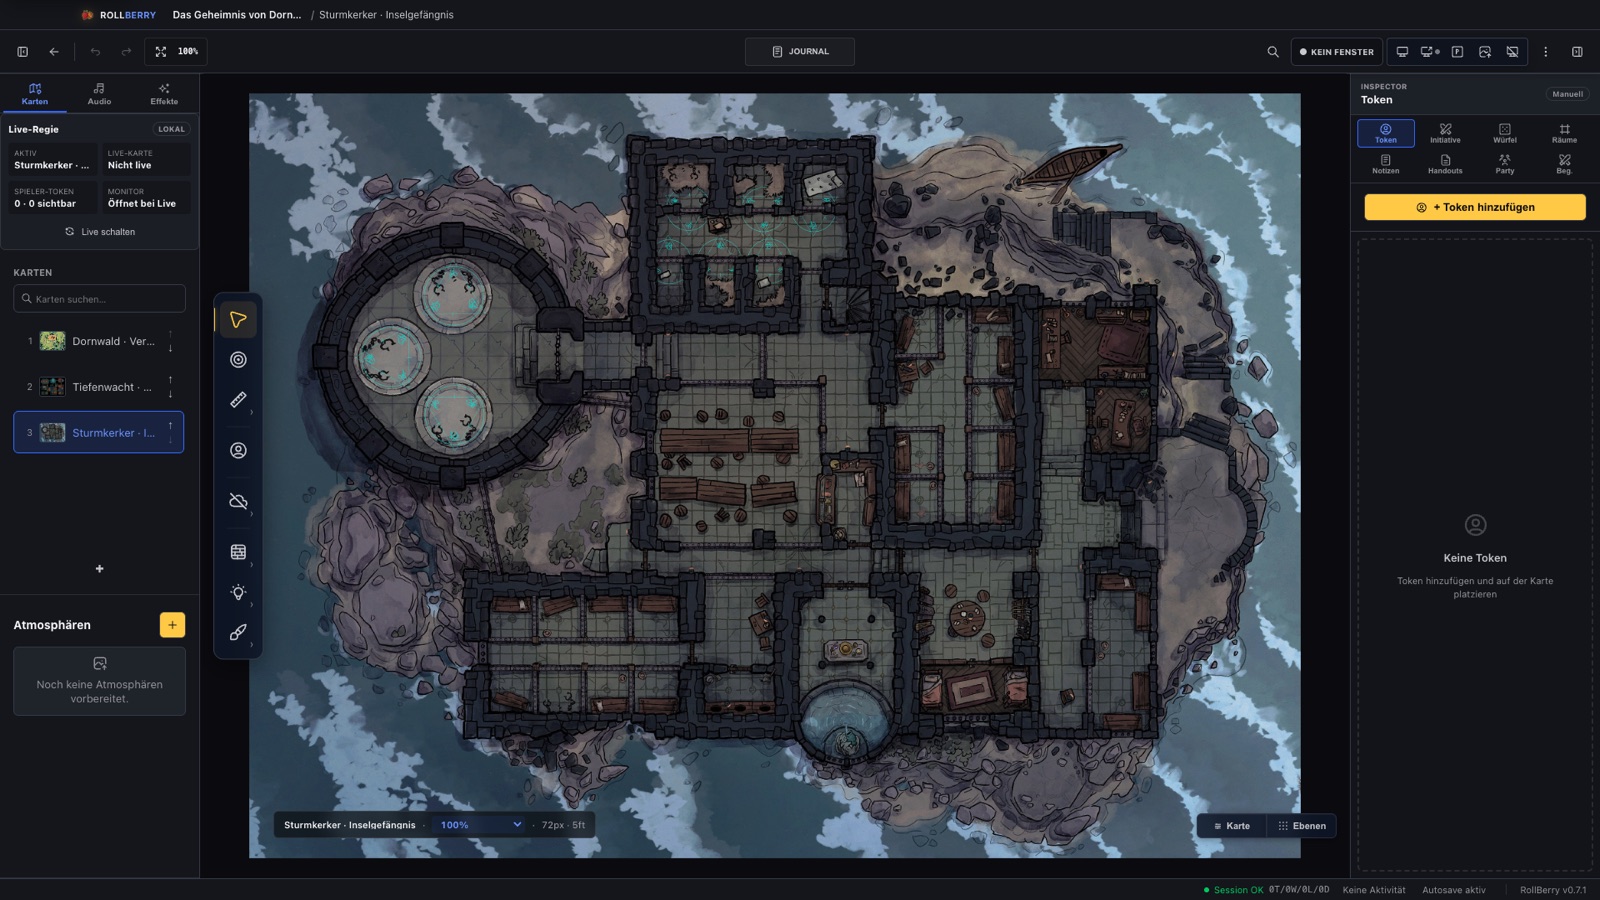This screenshot has width=1600, height=900.
Task: Fit map to screen at 100%
Action: point(176,52)
